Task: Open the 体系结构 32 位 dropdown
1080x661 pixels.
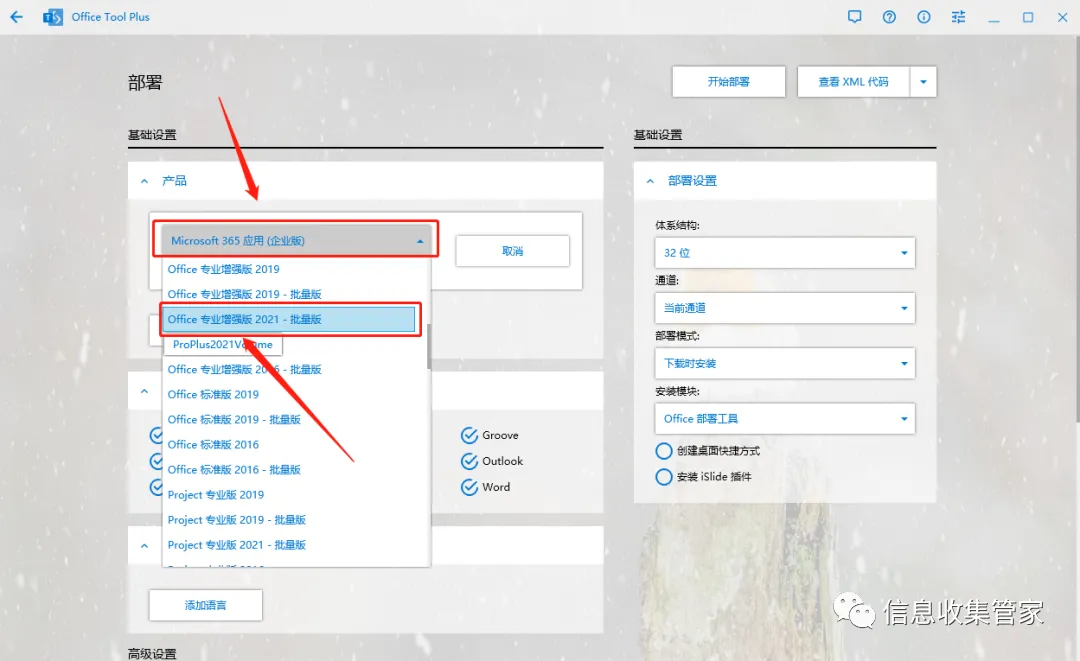Action: 785,253
